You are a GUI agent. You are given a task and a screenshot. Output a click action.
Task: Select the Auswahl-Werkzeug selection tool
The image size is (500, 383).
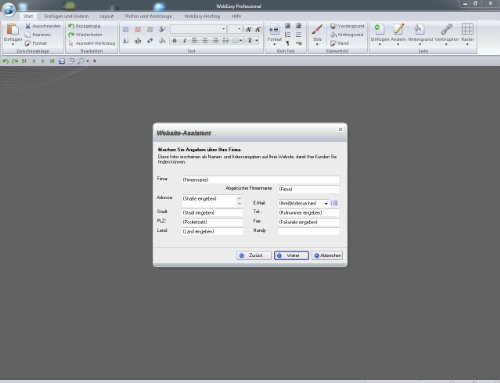(x=92, y=43)
